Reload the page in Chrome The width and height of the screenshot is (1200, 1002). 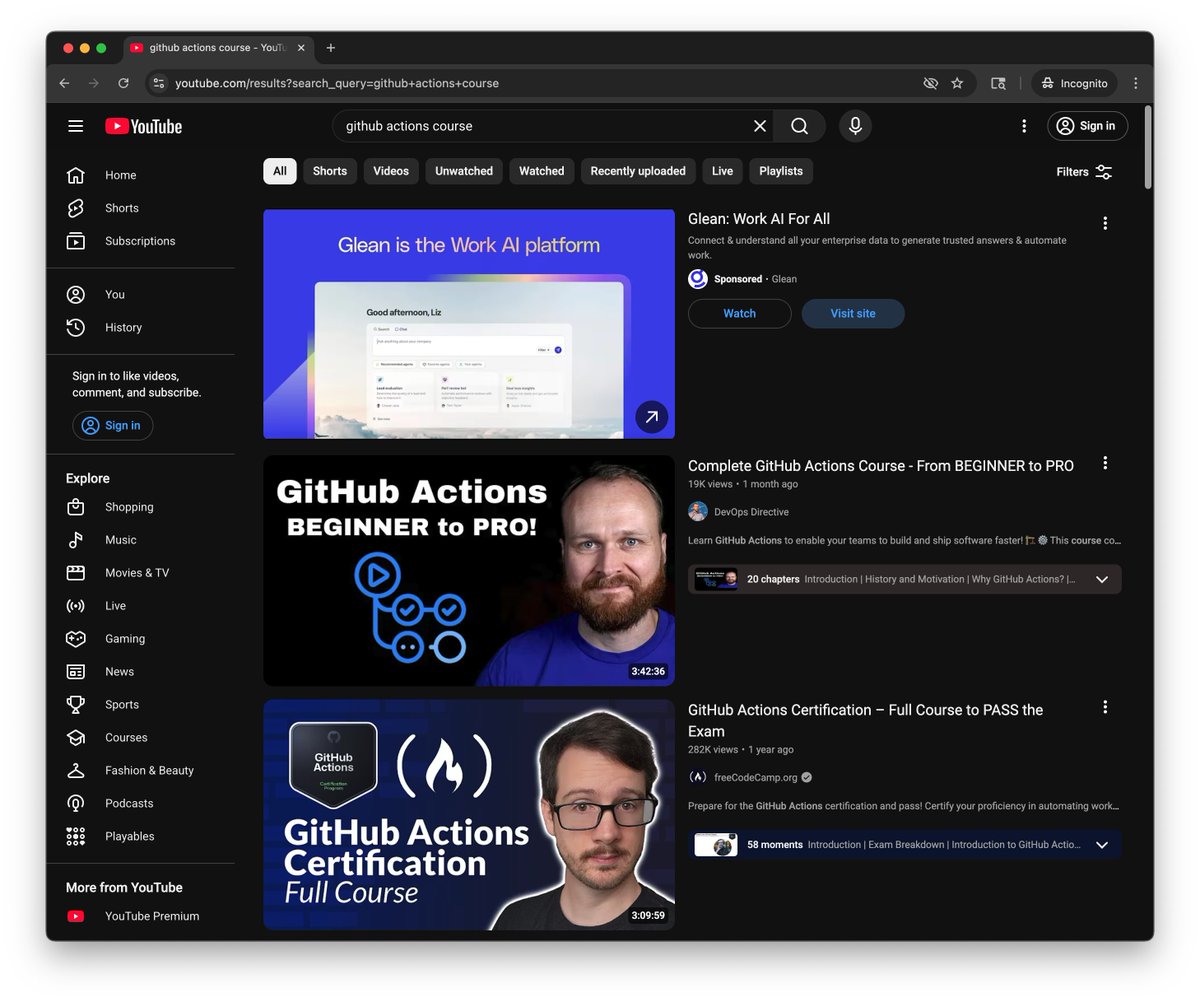123,83
